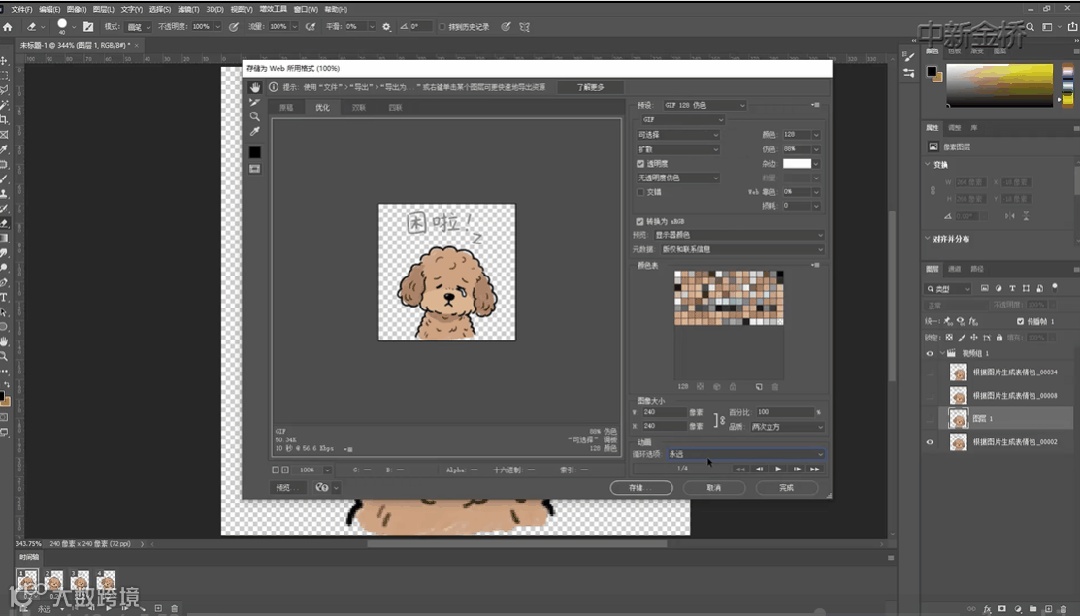Switch to the 优化 preview tab
Screen dimensions: 1080x616
pos(322,107)
